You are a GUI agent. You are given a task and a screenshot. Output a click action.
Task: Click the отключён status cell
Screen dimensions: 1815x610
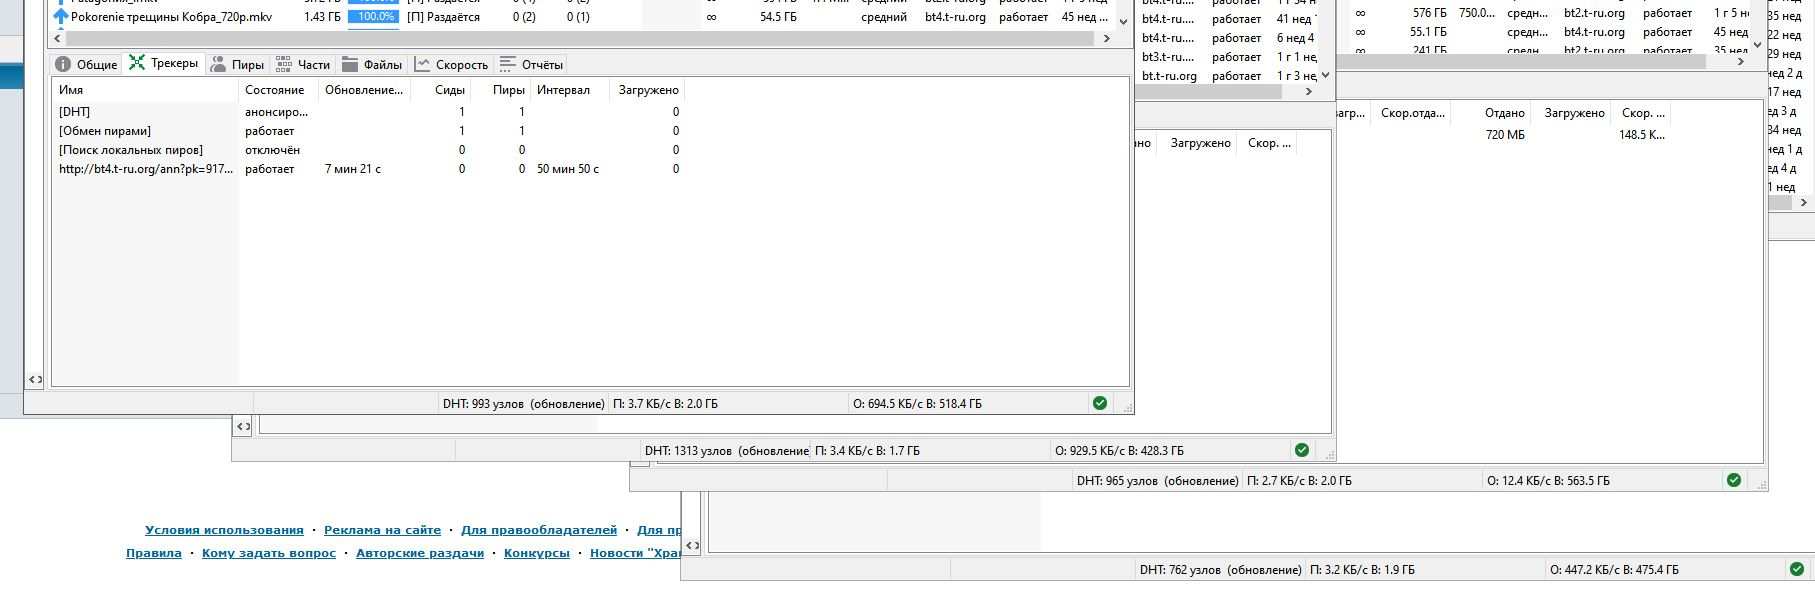coord(272,150)
